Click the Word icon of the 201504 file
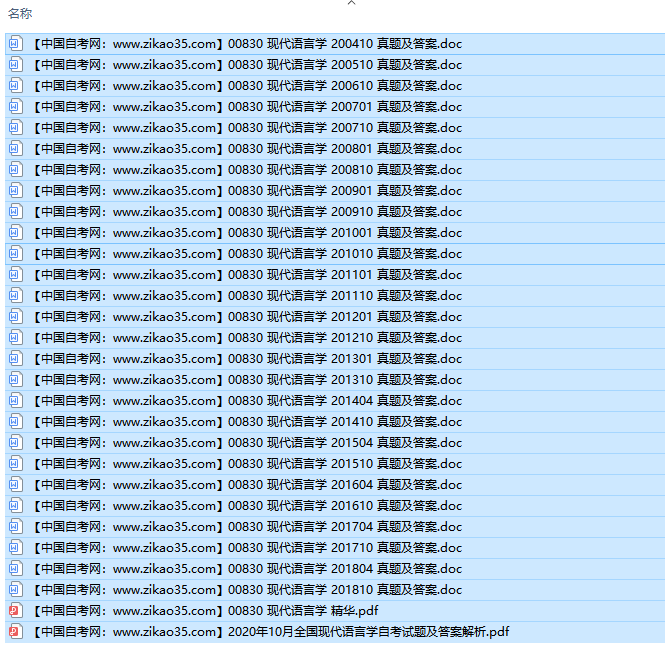 click(16, 443)
